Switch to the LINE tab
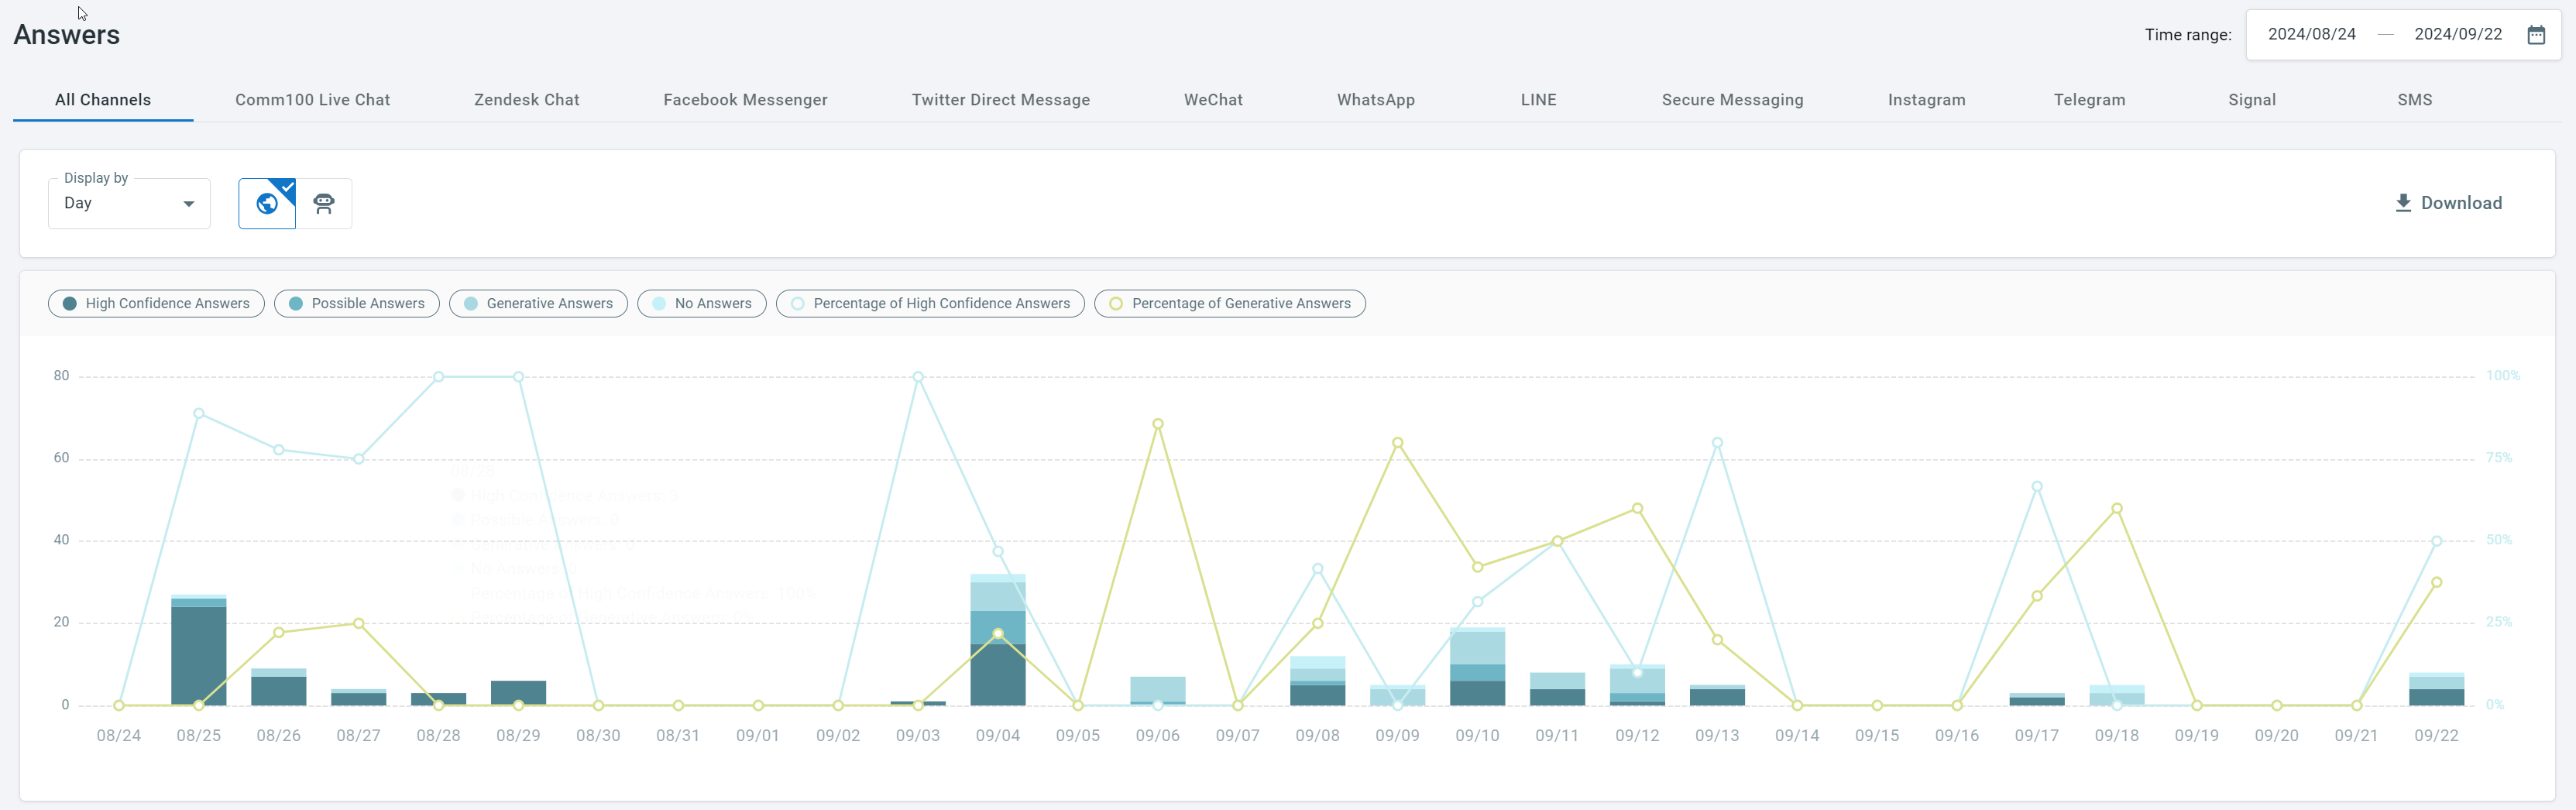The image size is (2576, 810). pyautogui.click(x=1539, y=100)
